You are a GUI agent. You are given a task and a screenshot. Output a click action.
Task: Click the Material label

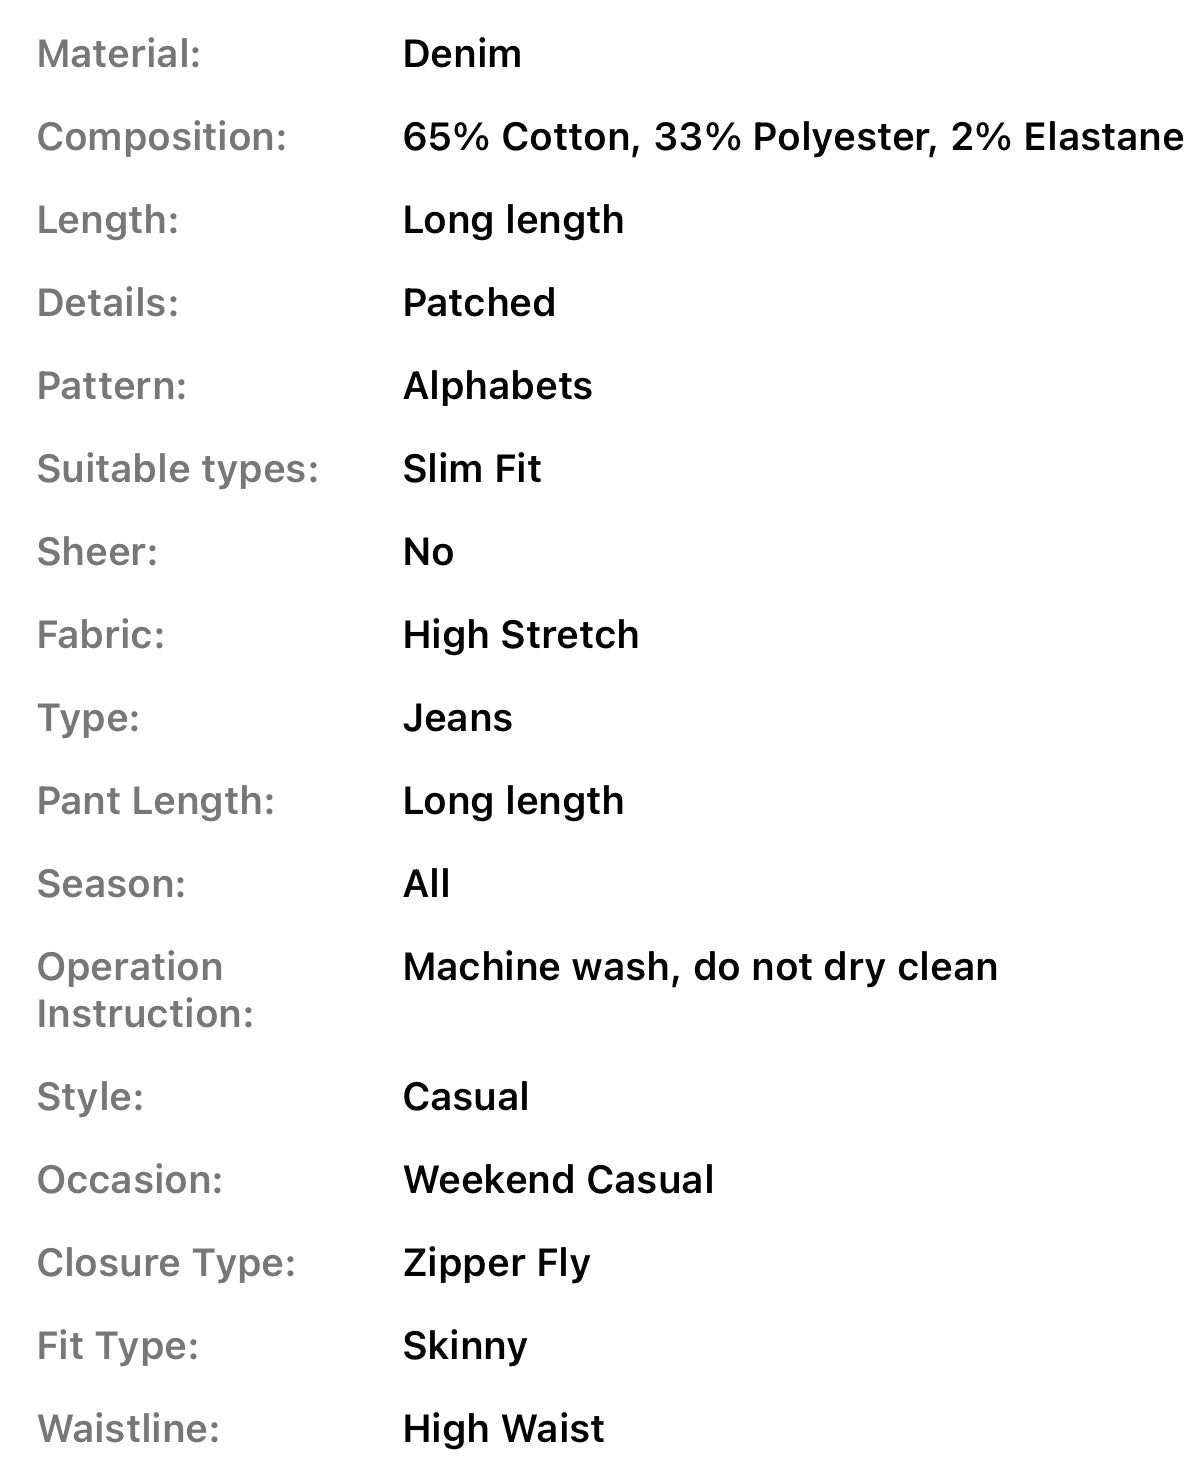(x=119, y=54)
